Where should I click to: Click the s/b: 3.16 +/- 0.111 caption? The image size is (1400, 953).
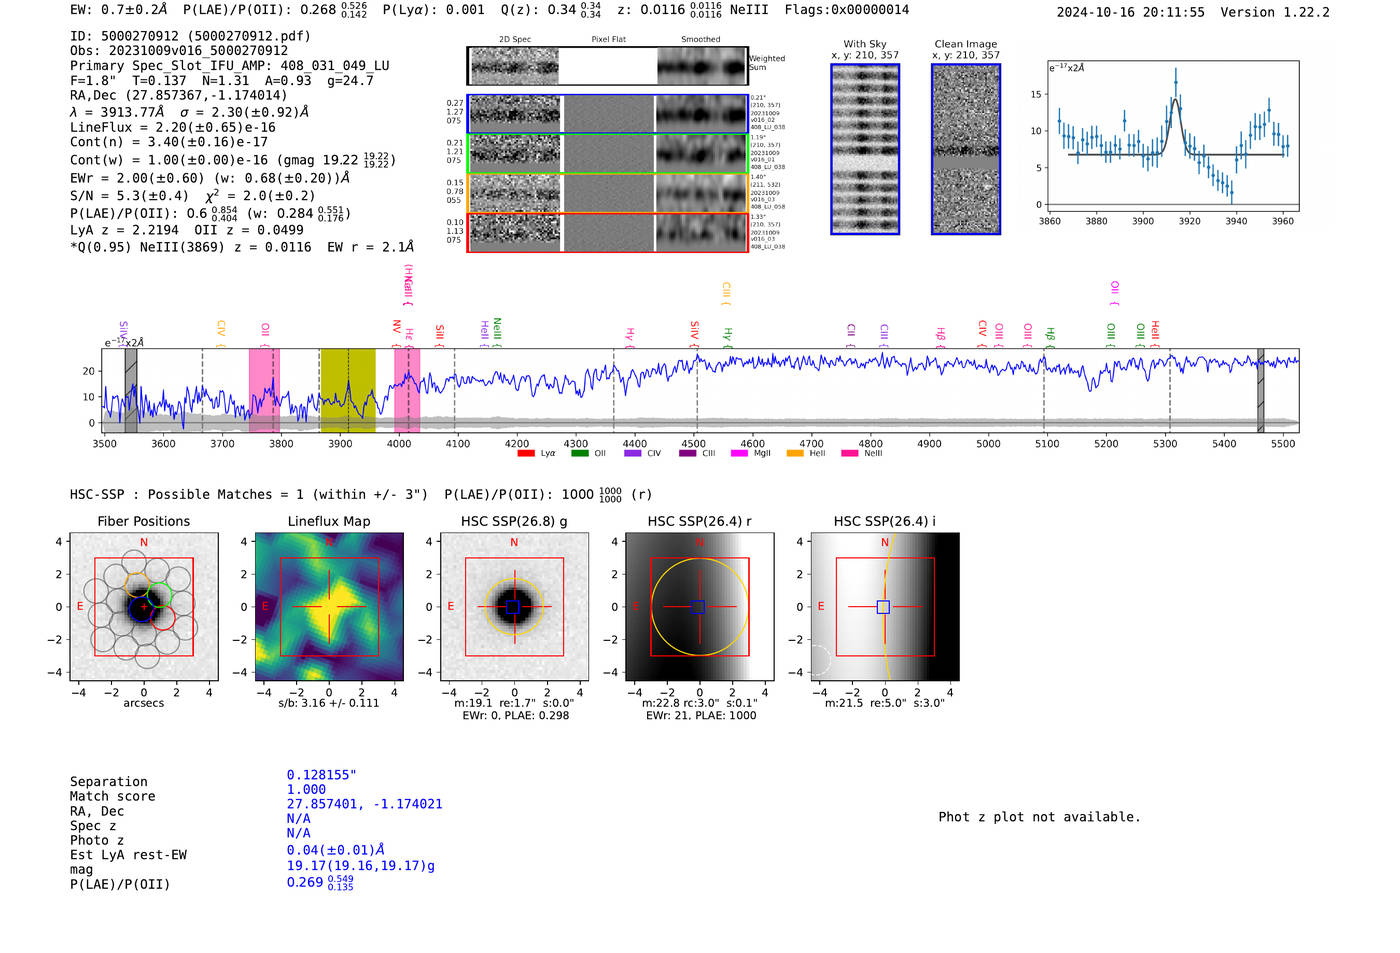click(329, 703)
